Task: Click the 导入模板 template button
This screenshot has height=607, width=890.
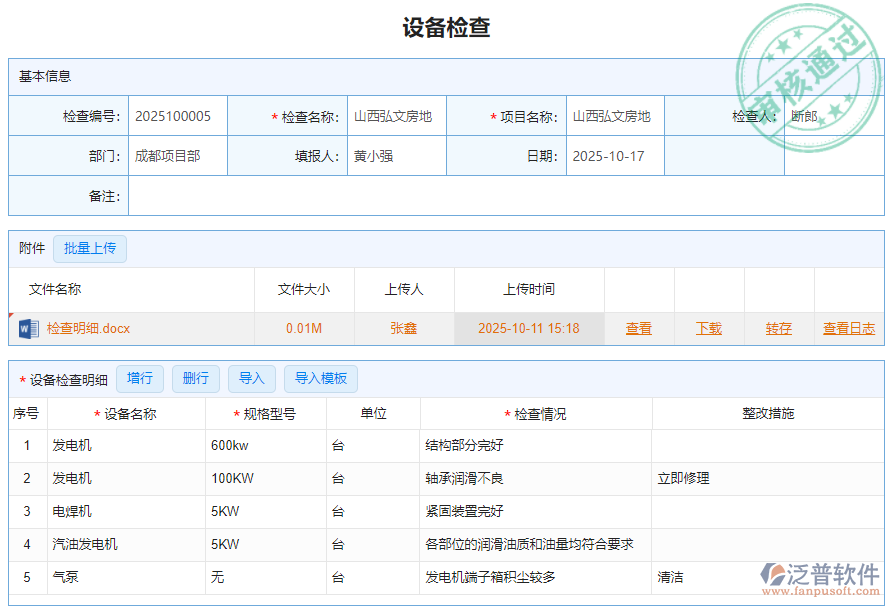Action: click(320, 378)
